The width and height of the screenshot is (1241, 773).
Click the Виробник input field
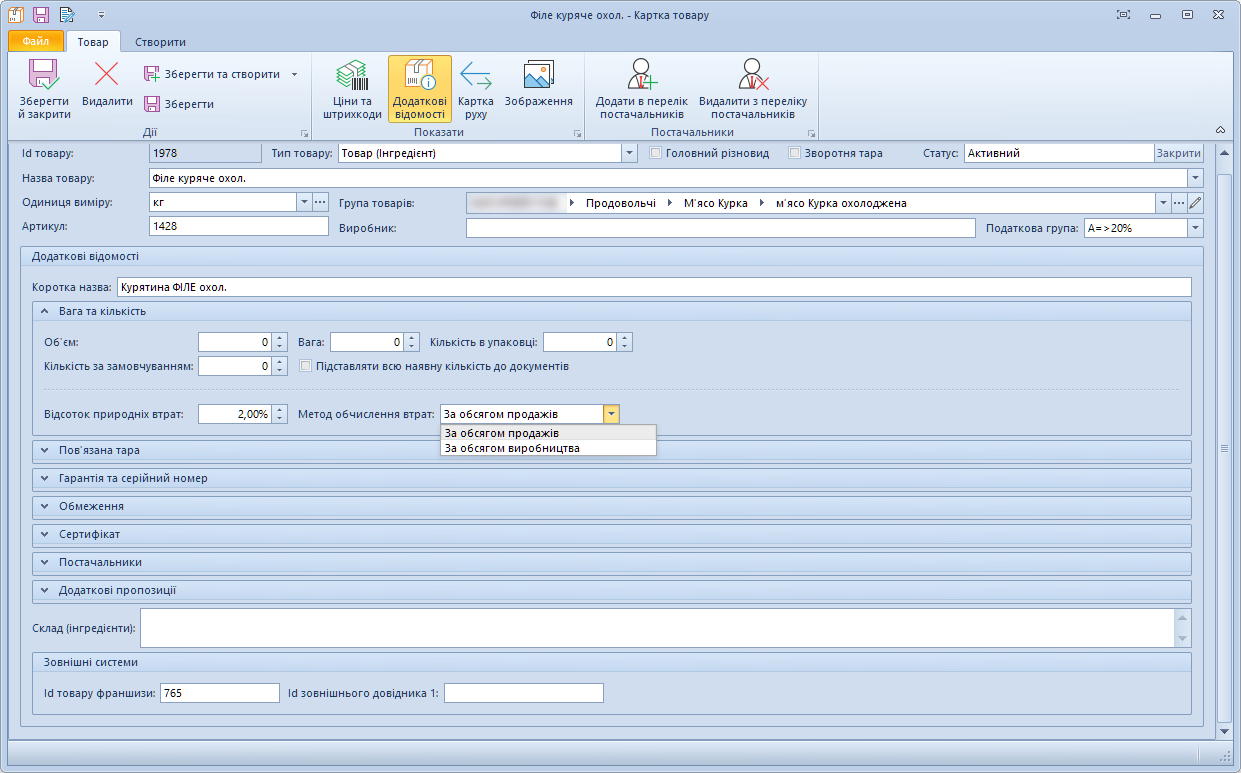click(720, 228)
